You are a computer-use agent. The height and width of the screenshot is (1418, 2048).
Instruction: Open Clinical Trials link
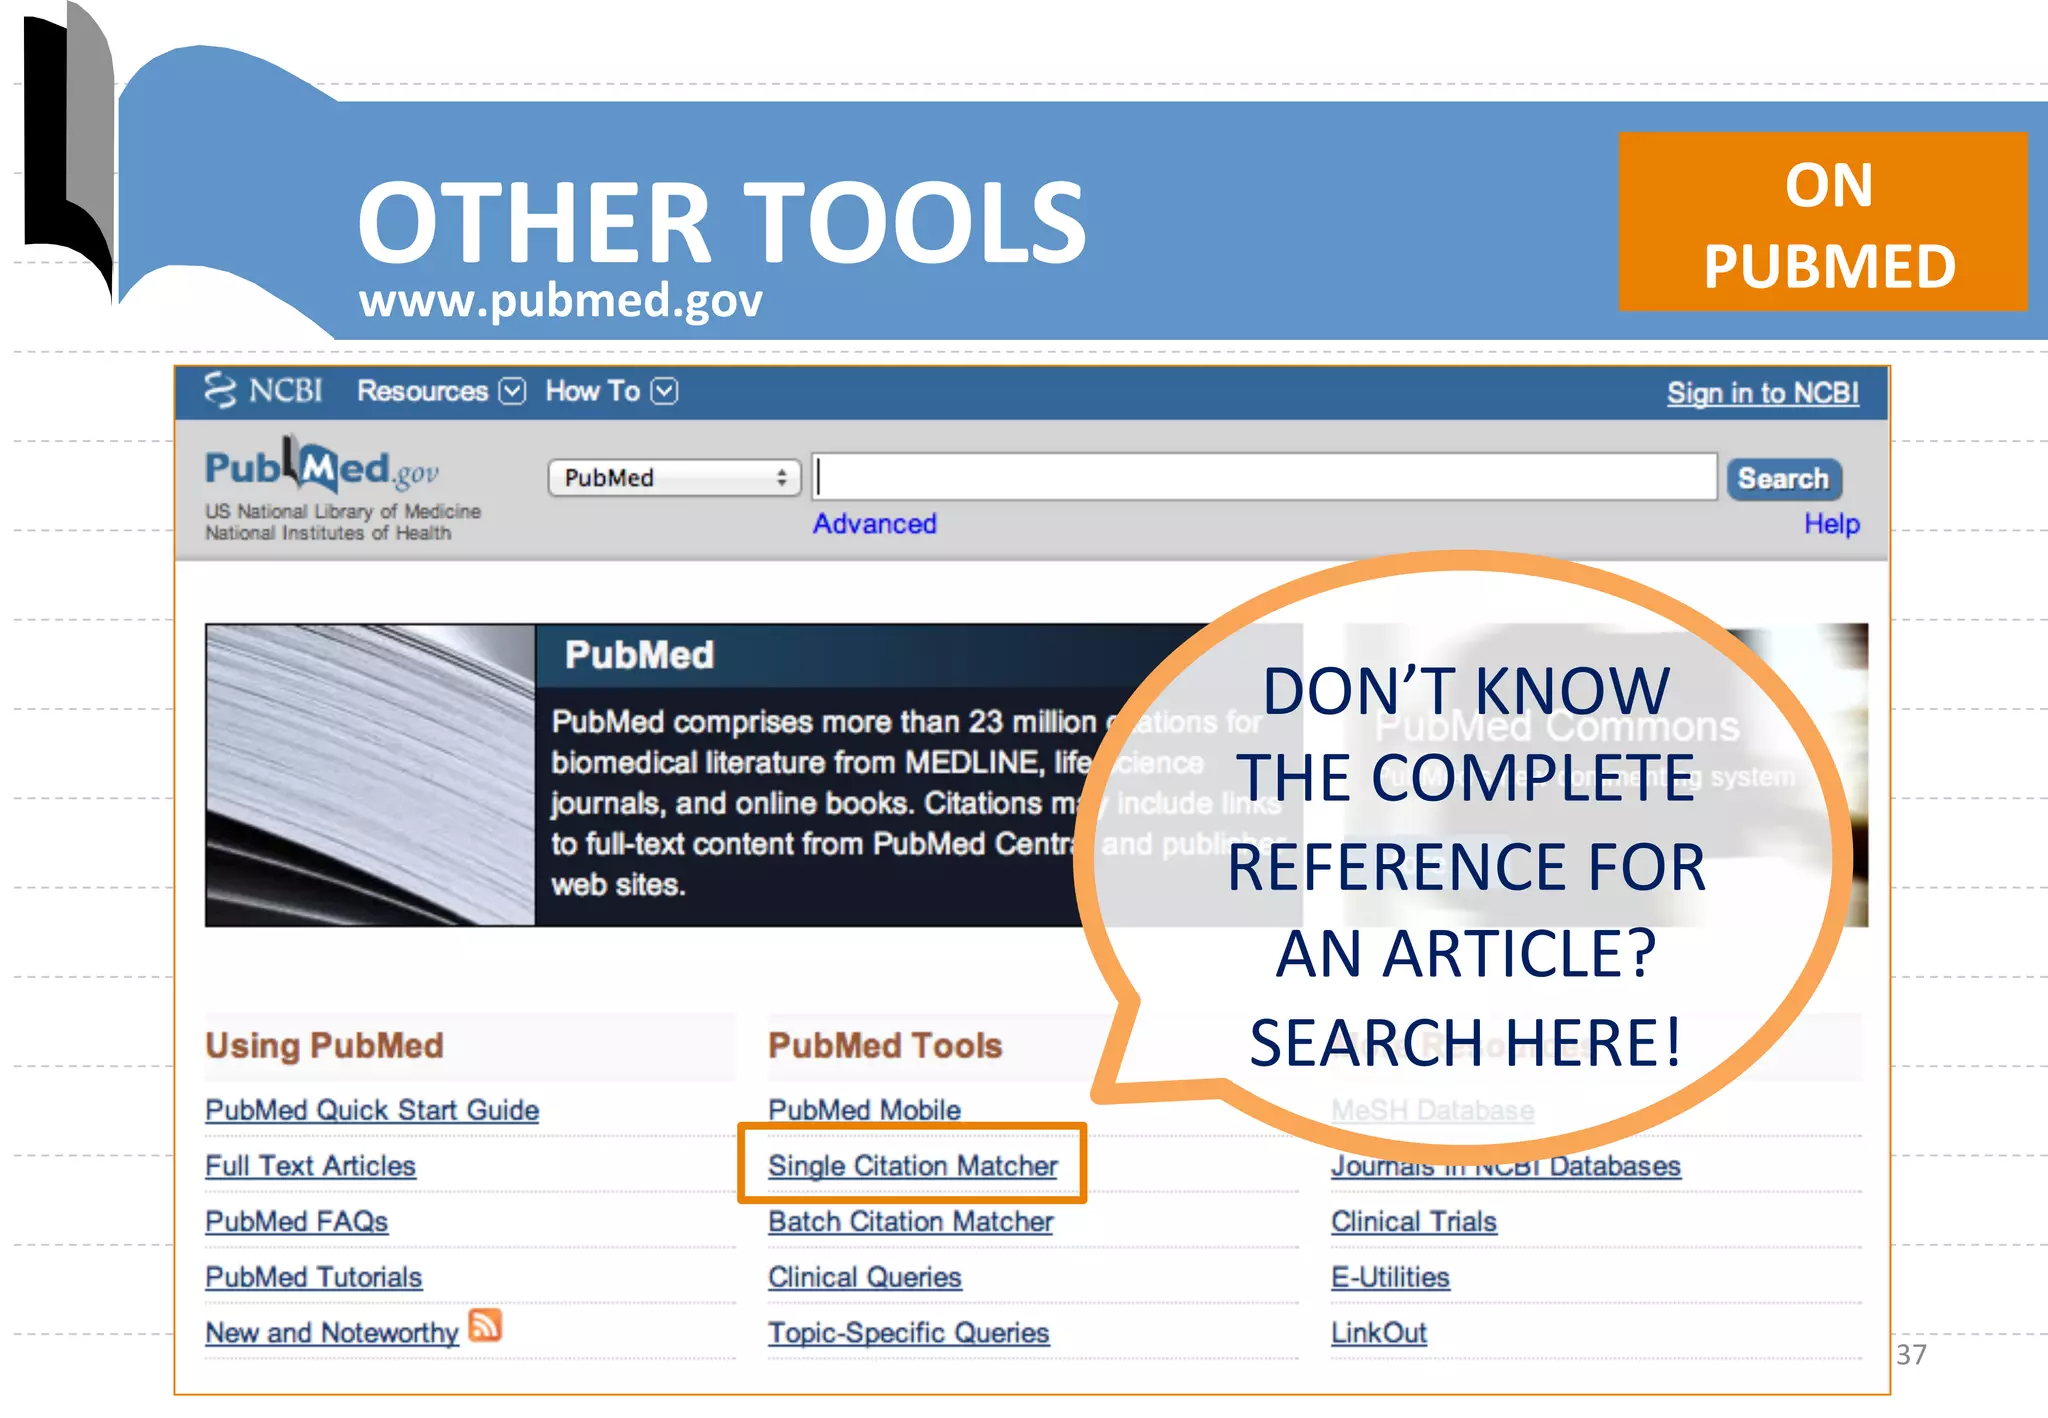(x=1413, y=1222)
